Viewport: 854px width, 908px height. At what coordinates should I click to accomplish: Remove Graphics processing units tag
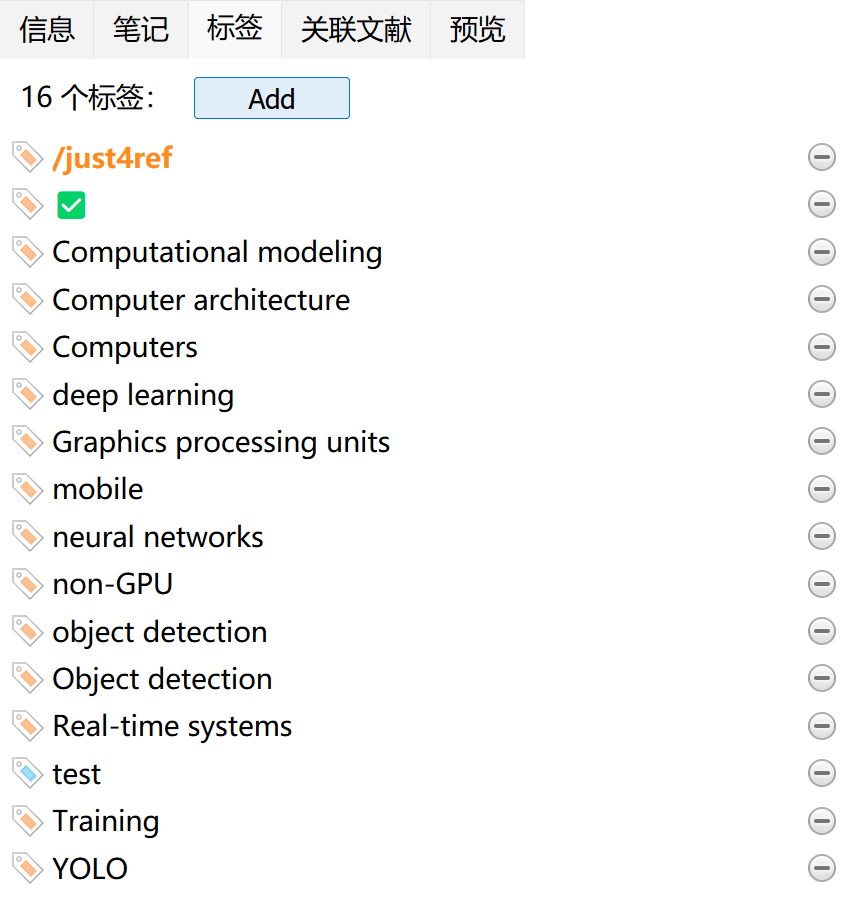[x=821, y=441]
